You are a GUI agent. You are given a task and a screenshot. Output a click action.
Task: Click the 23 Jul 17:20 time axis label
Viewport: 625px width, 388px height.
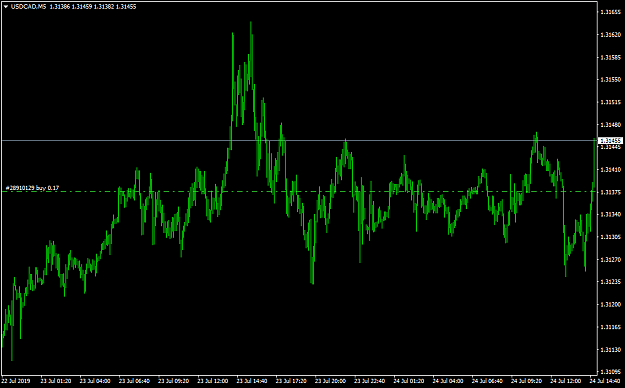(x=291, y=381)
